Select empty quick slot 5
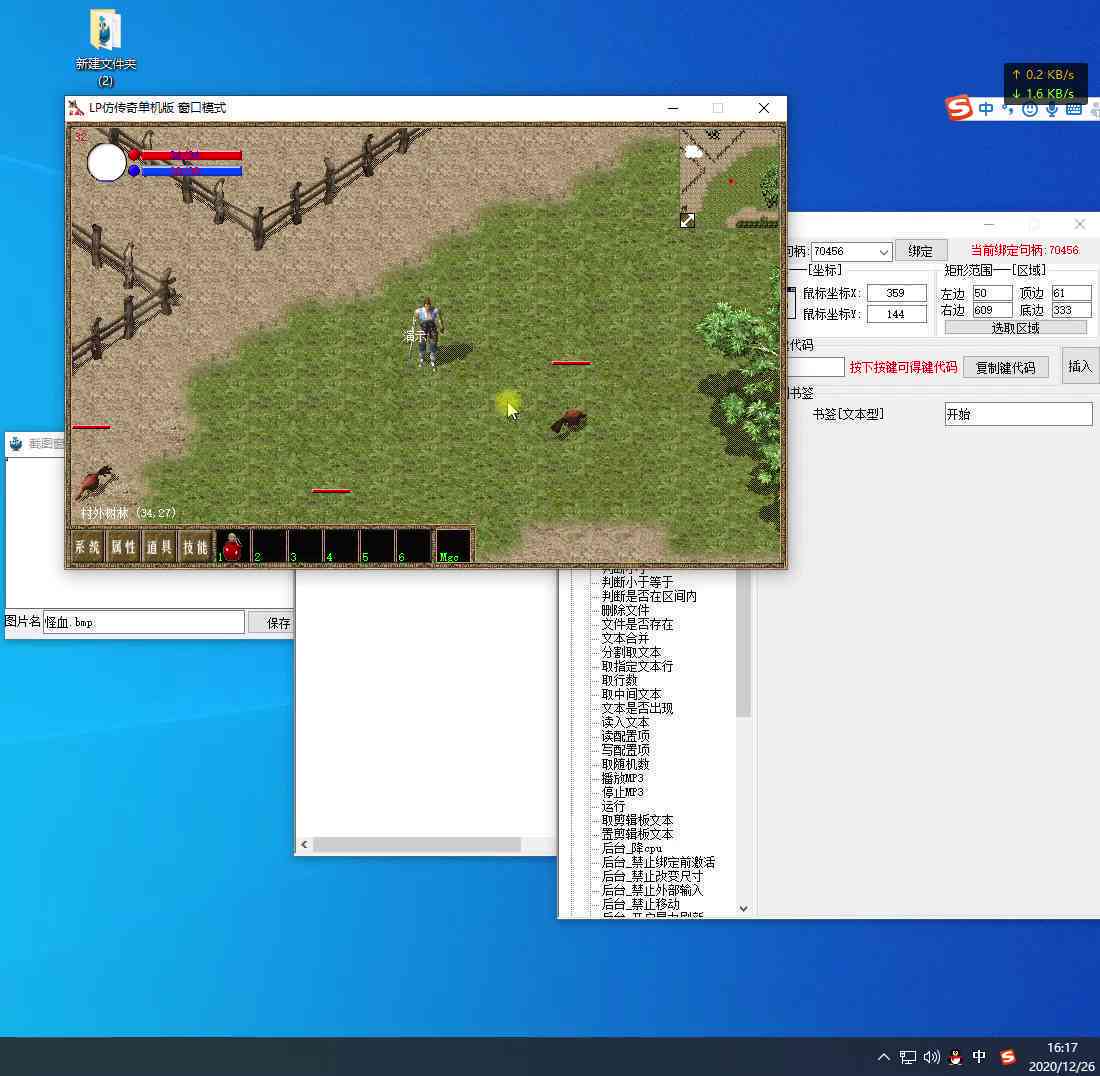The height and width of the screenshot is (1076, 1100). pos(378,546)
